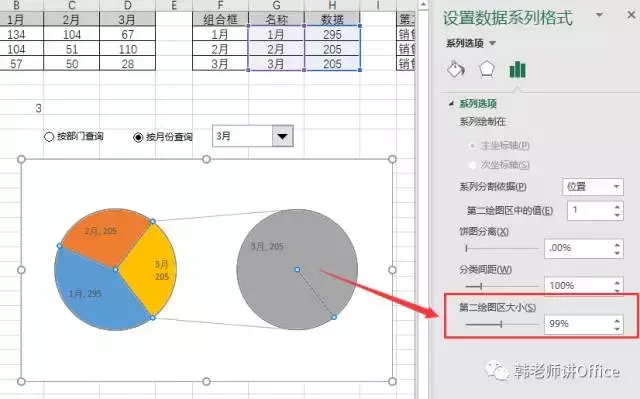
Task: Increase 第二绘图区大小 with up arrow
Action: [617, 320]
